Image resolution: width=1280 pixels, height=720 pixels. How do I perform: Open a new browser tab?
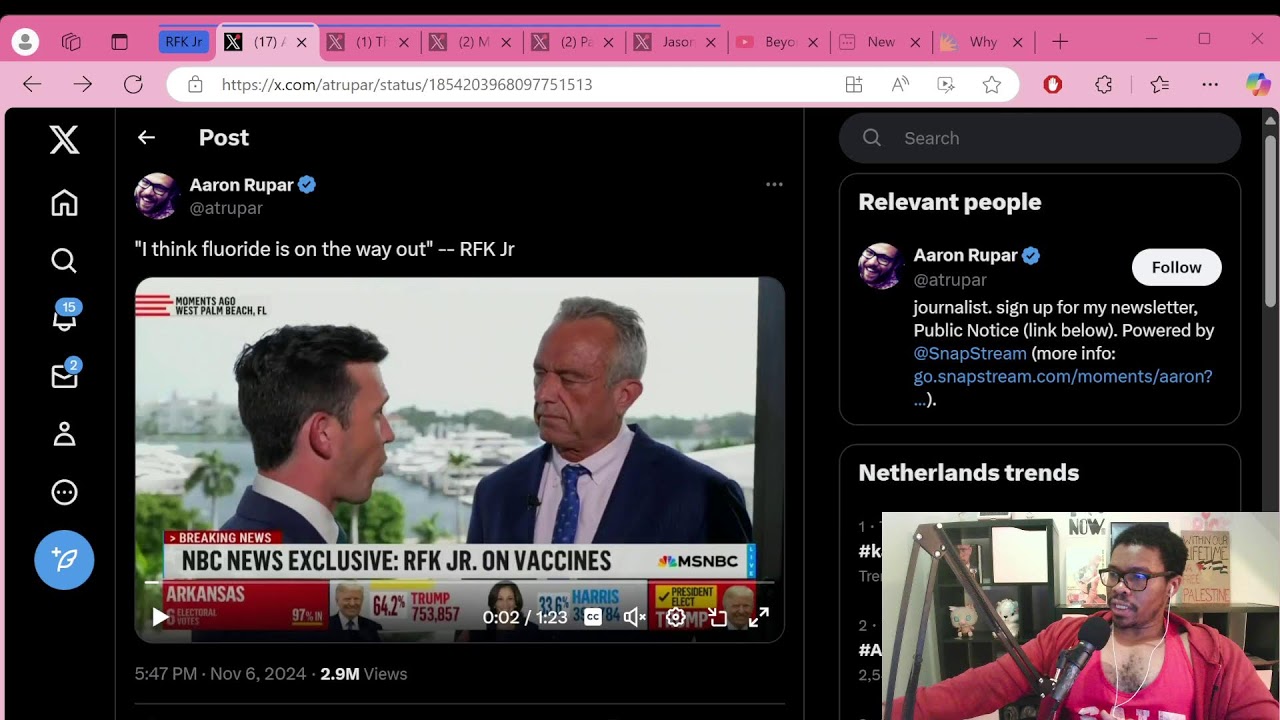[1060, 42]
